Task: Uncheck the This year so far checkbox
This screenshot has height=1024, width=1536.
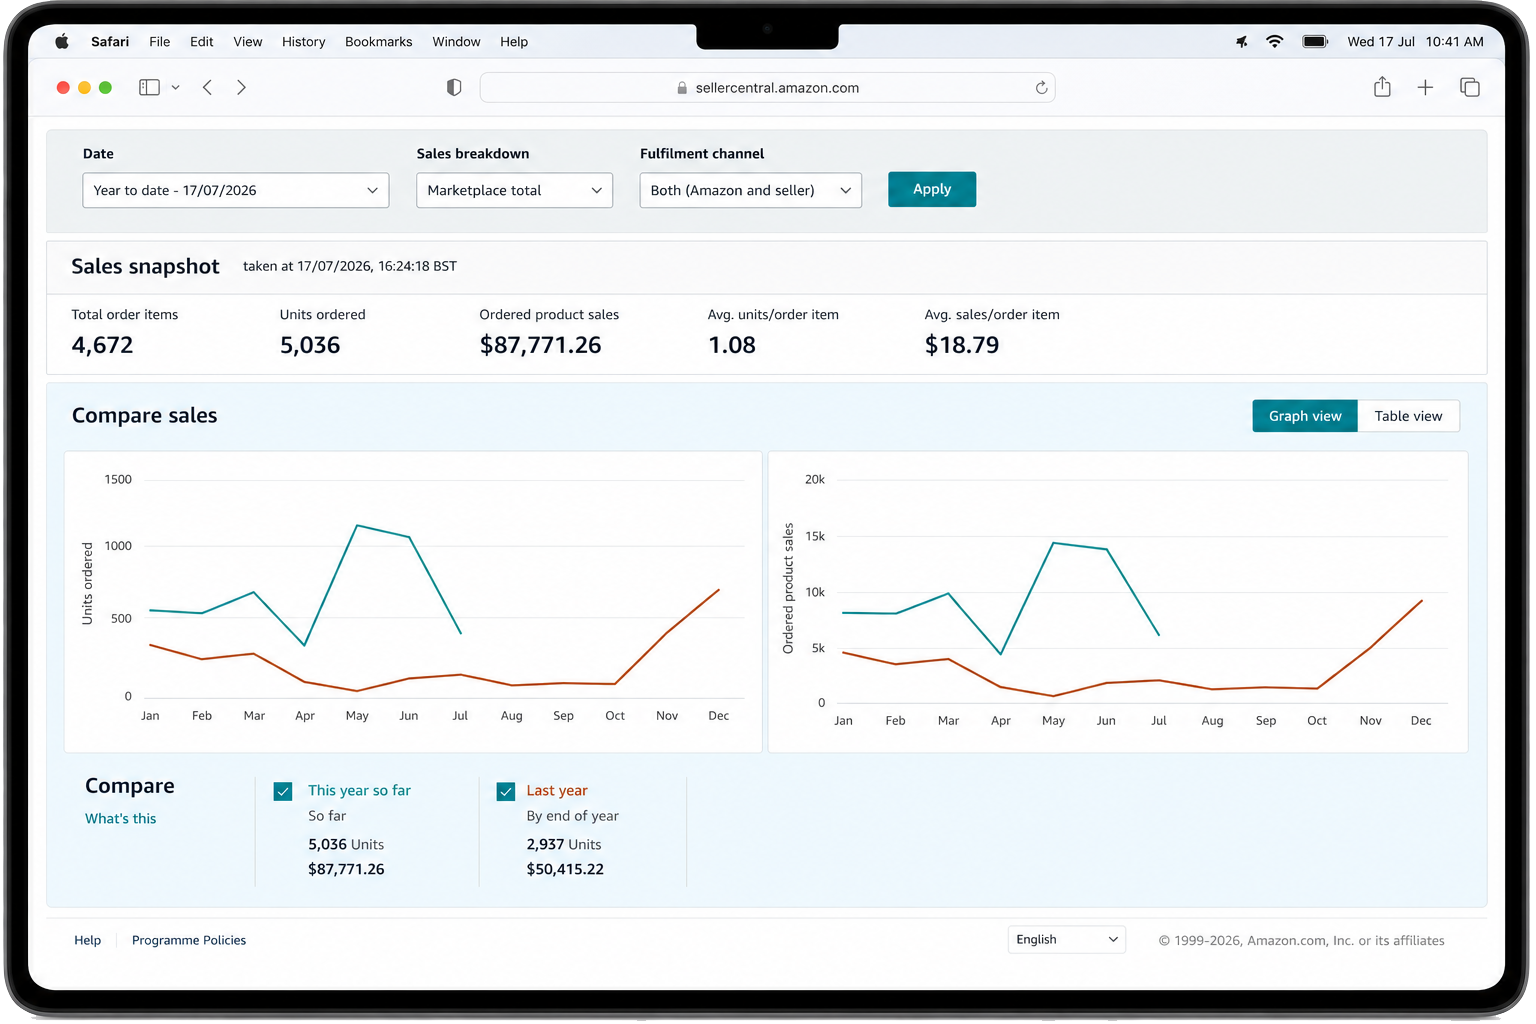Action: (x=283, y=791)
